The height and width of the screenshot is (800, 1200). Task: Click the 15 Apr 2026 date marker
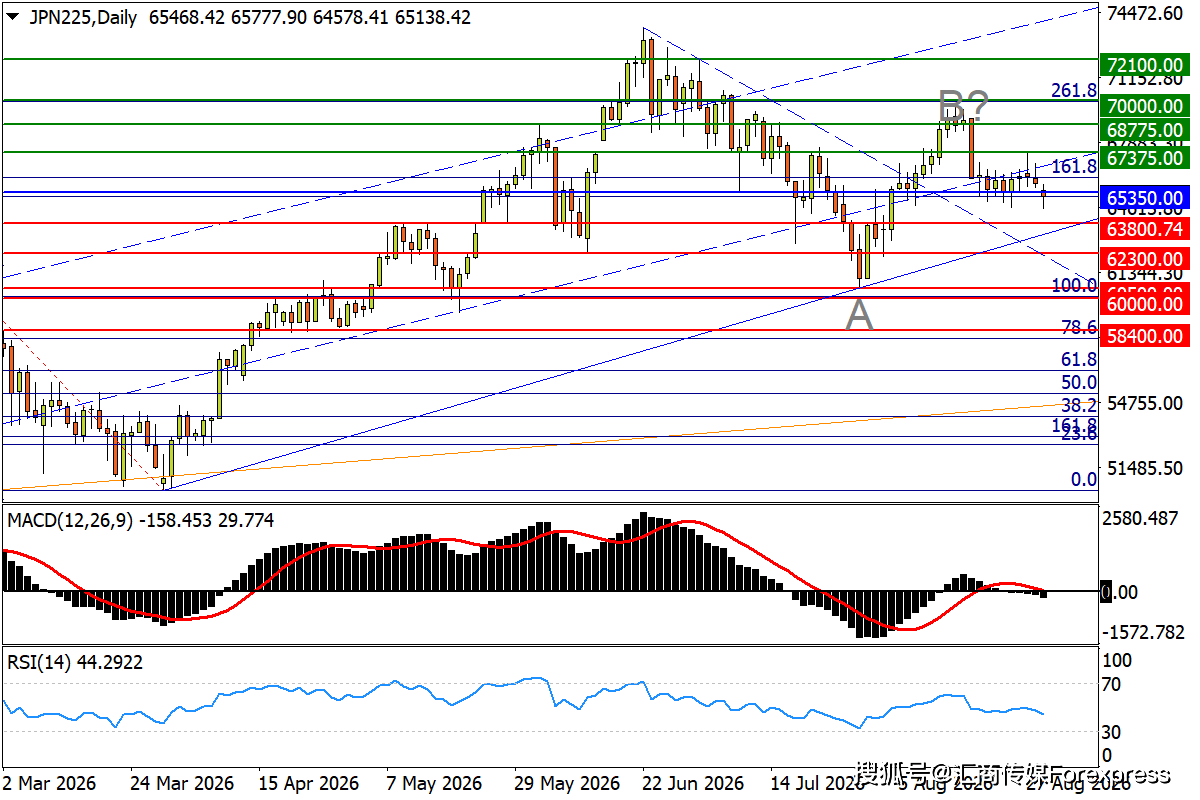coord(308,782)
